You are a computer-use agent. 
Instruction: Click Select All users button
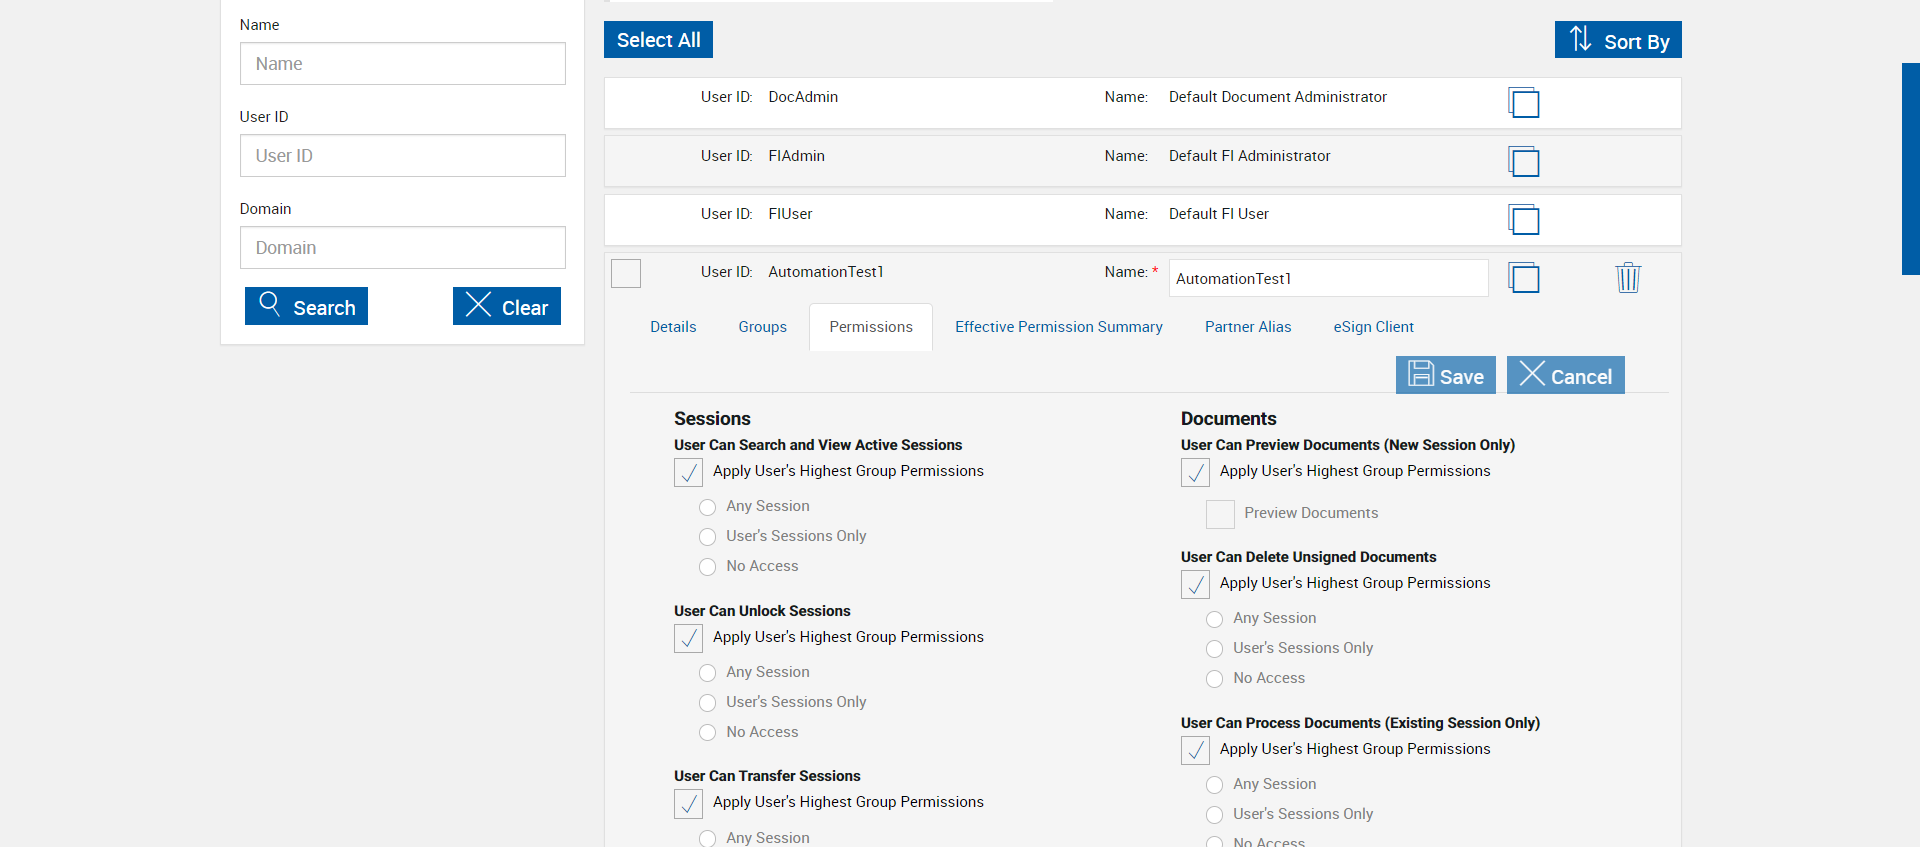coord(658,40)
